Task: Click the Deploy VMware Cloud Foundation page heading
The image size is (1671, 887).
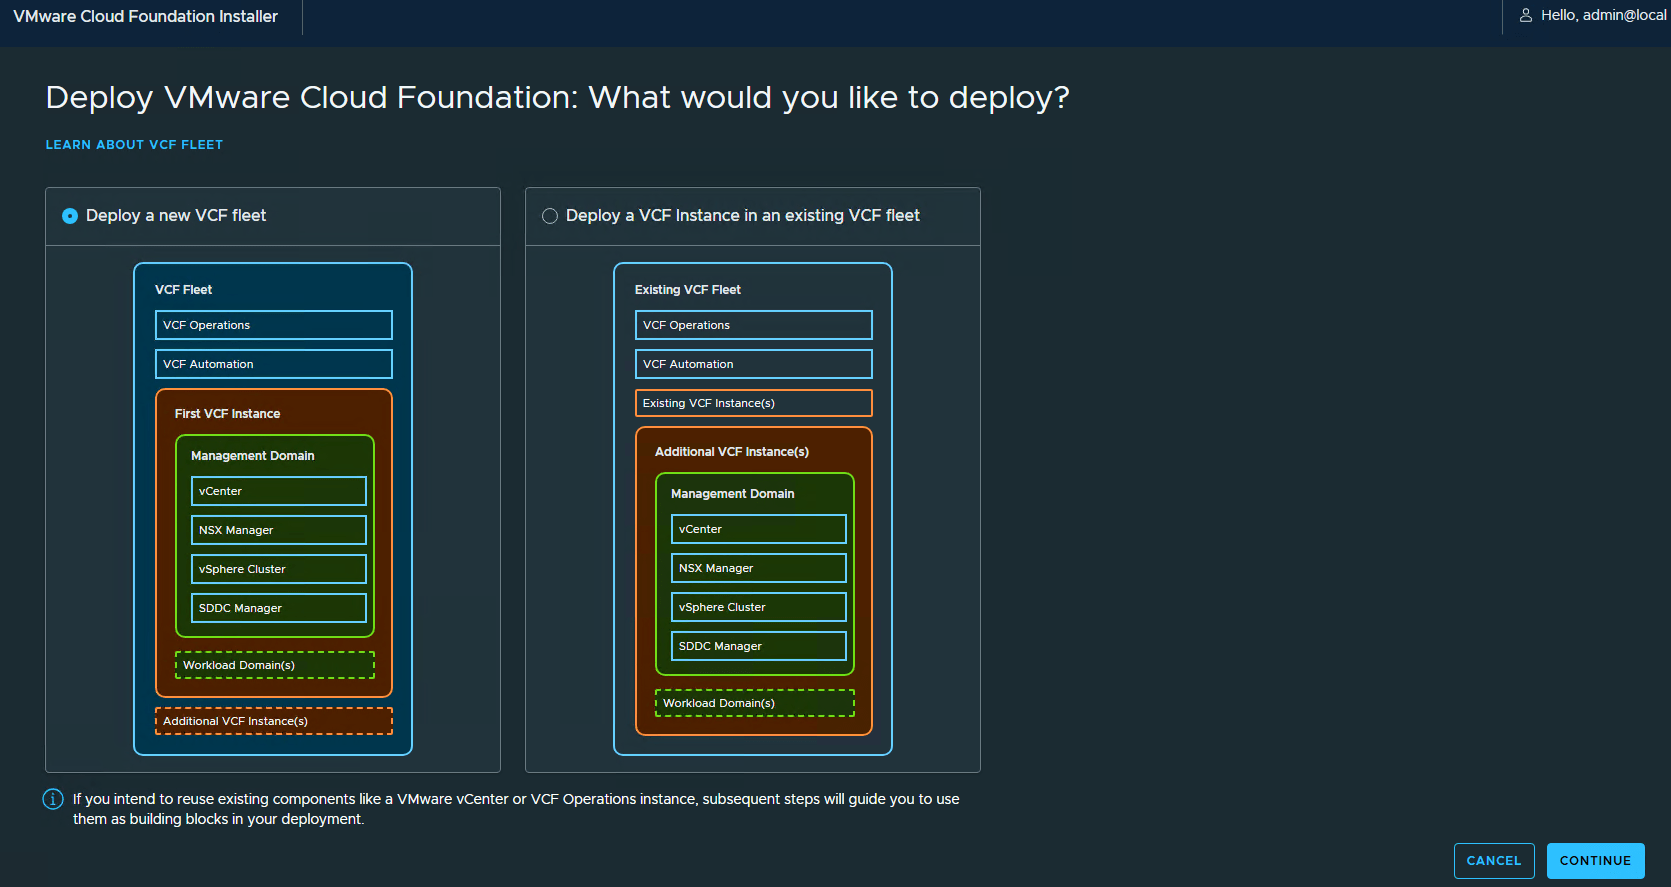Action: pyautogui.click(x=558, y=97)
